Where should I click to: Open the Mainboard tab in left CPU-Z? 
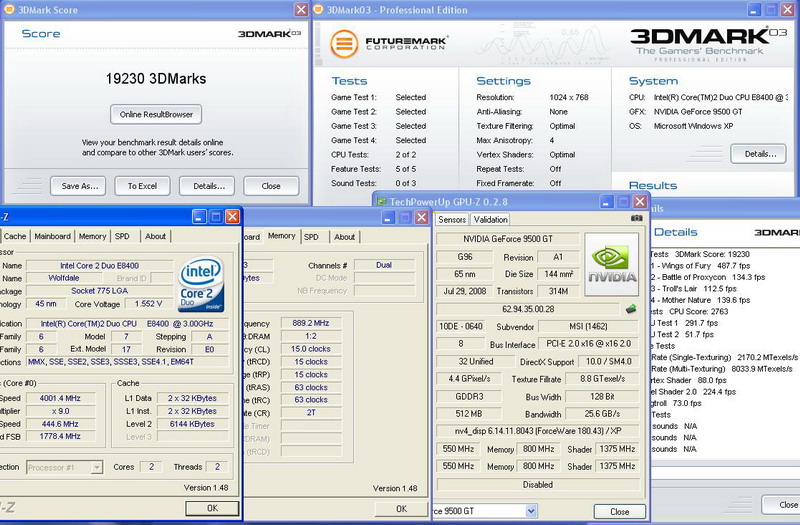(x=53, y=236)
